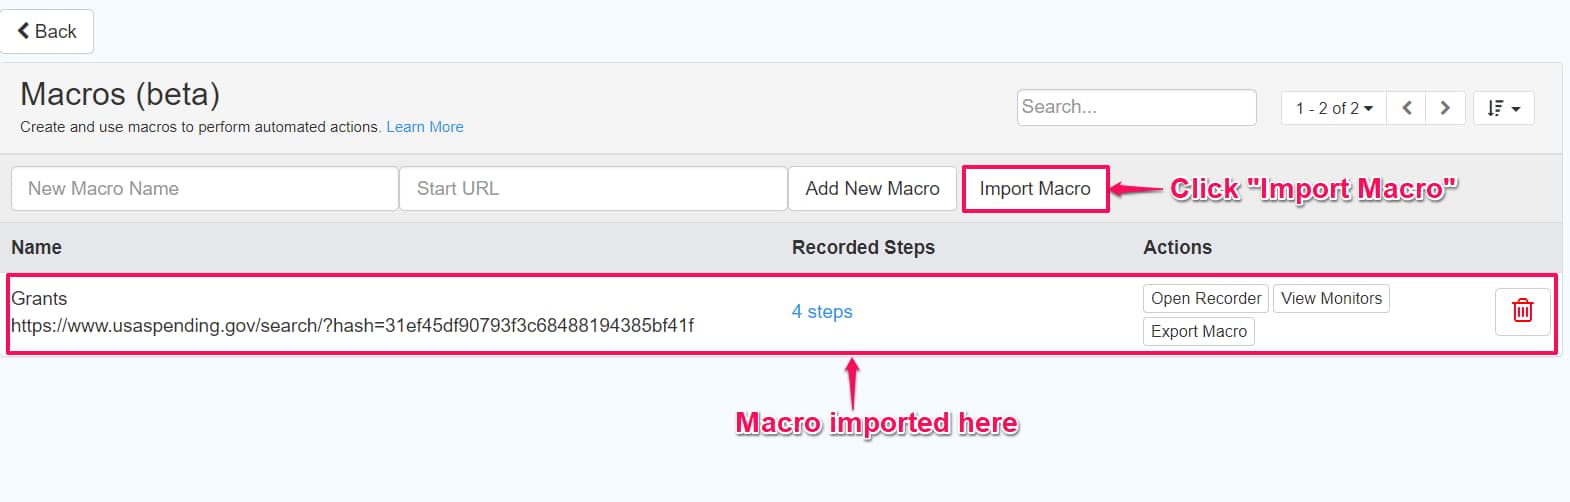Viewport: 1570px width, 502px height.
Task: Click the usaspending.gov URL of Grants macro
Action: [352, 325]
